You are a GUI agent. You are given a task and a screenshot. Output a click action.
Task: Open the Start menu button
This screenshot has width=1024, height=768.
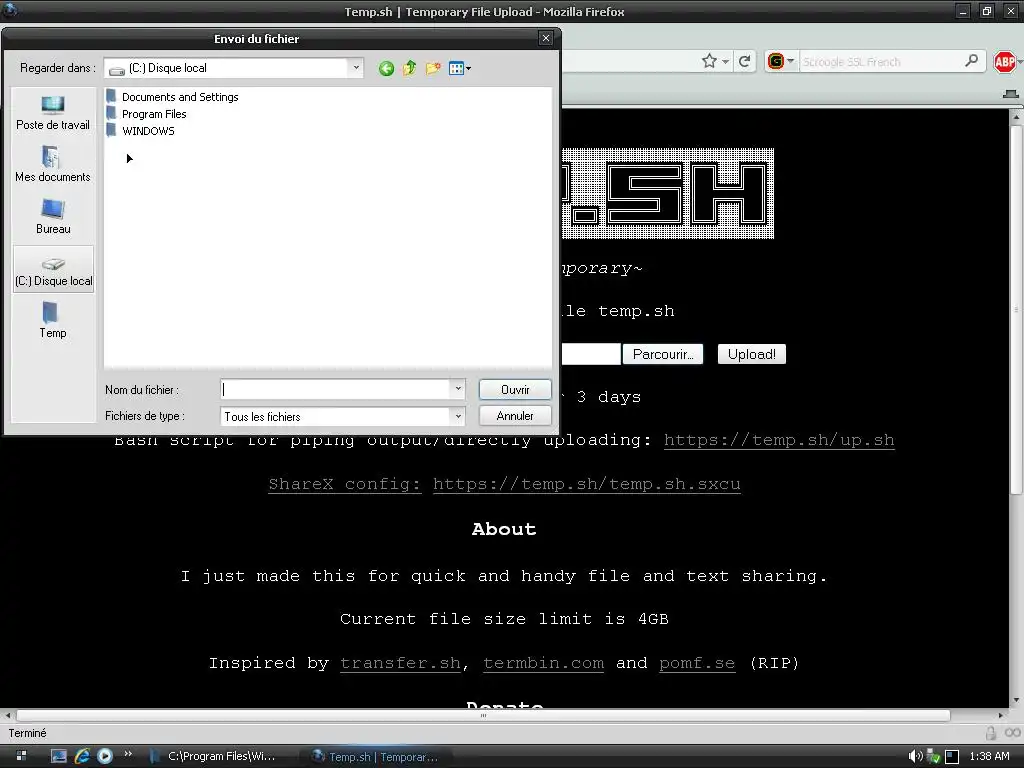pos(21,756)
